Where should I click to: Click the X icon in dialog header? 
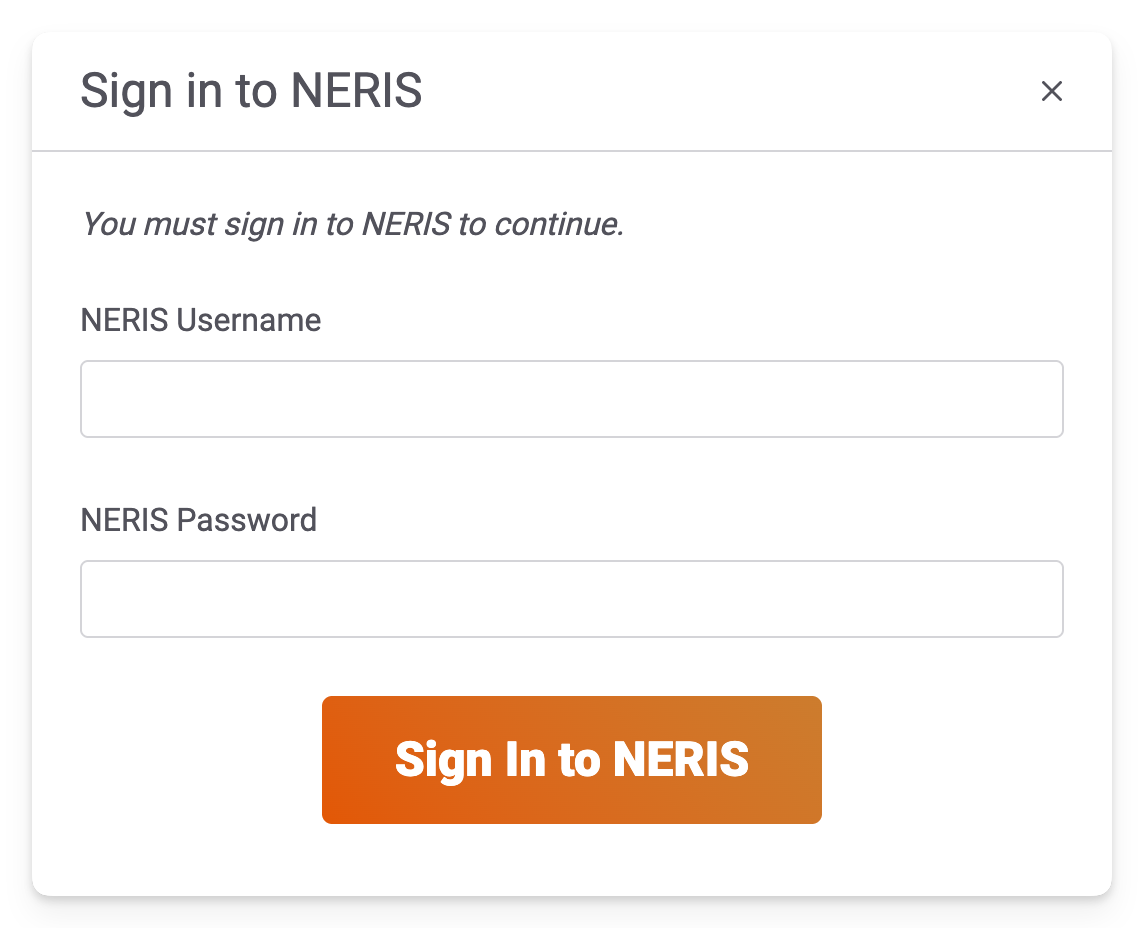1051,91
